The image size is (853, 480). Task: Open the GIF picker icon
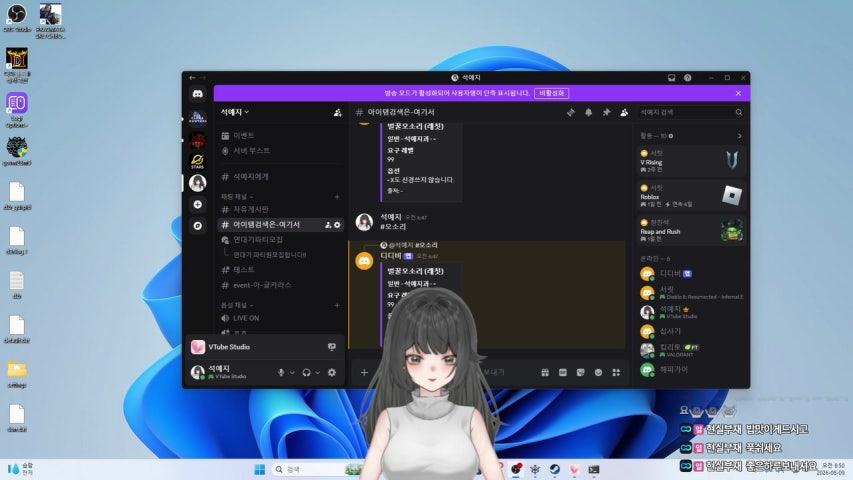[563, 373]
